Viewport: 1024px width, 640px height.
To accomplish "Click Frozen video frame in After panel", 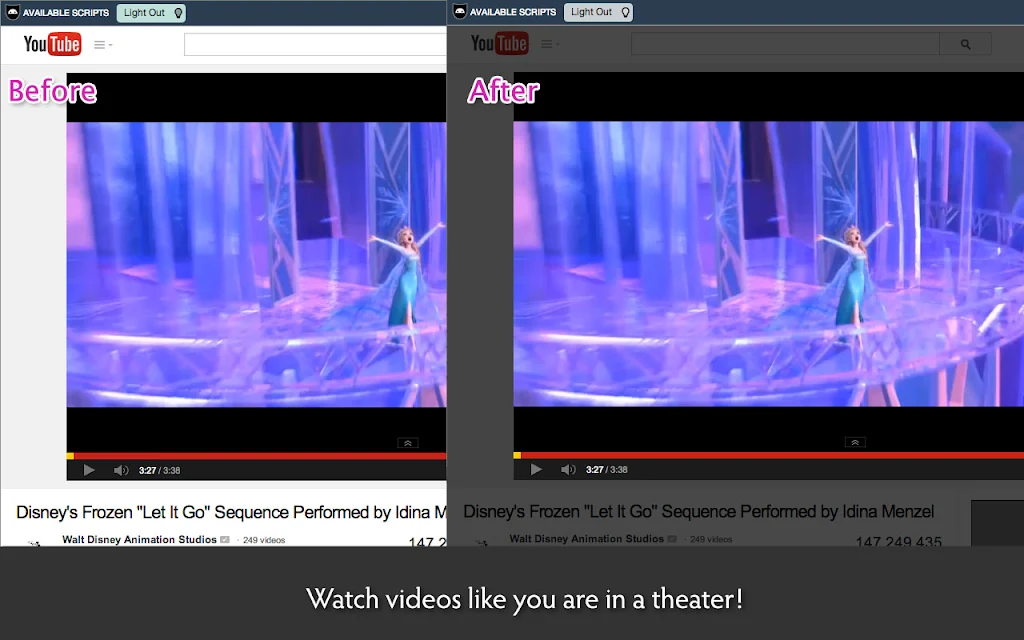I will click(769, 264).
